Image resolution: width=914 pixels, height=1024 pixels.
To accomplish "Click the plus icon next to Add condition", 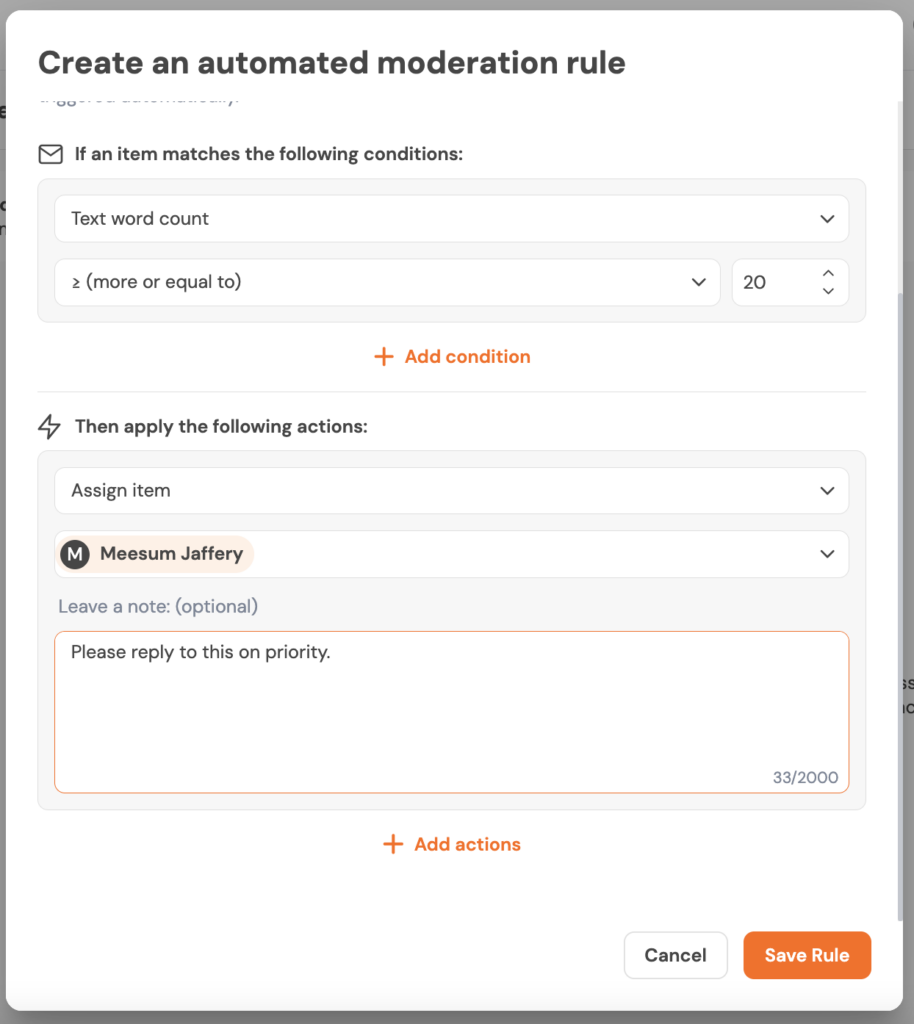I will [x=383, y=357].
